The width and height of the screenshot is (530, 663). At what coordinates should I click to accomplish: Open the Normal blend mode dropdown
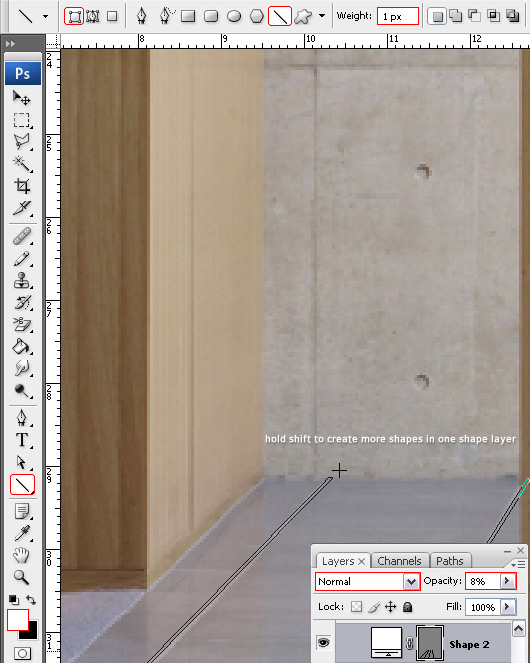[x=368, y=581]
